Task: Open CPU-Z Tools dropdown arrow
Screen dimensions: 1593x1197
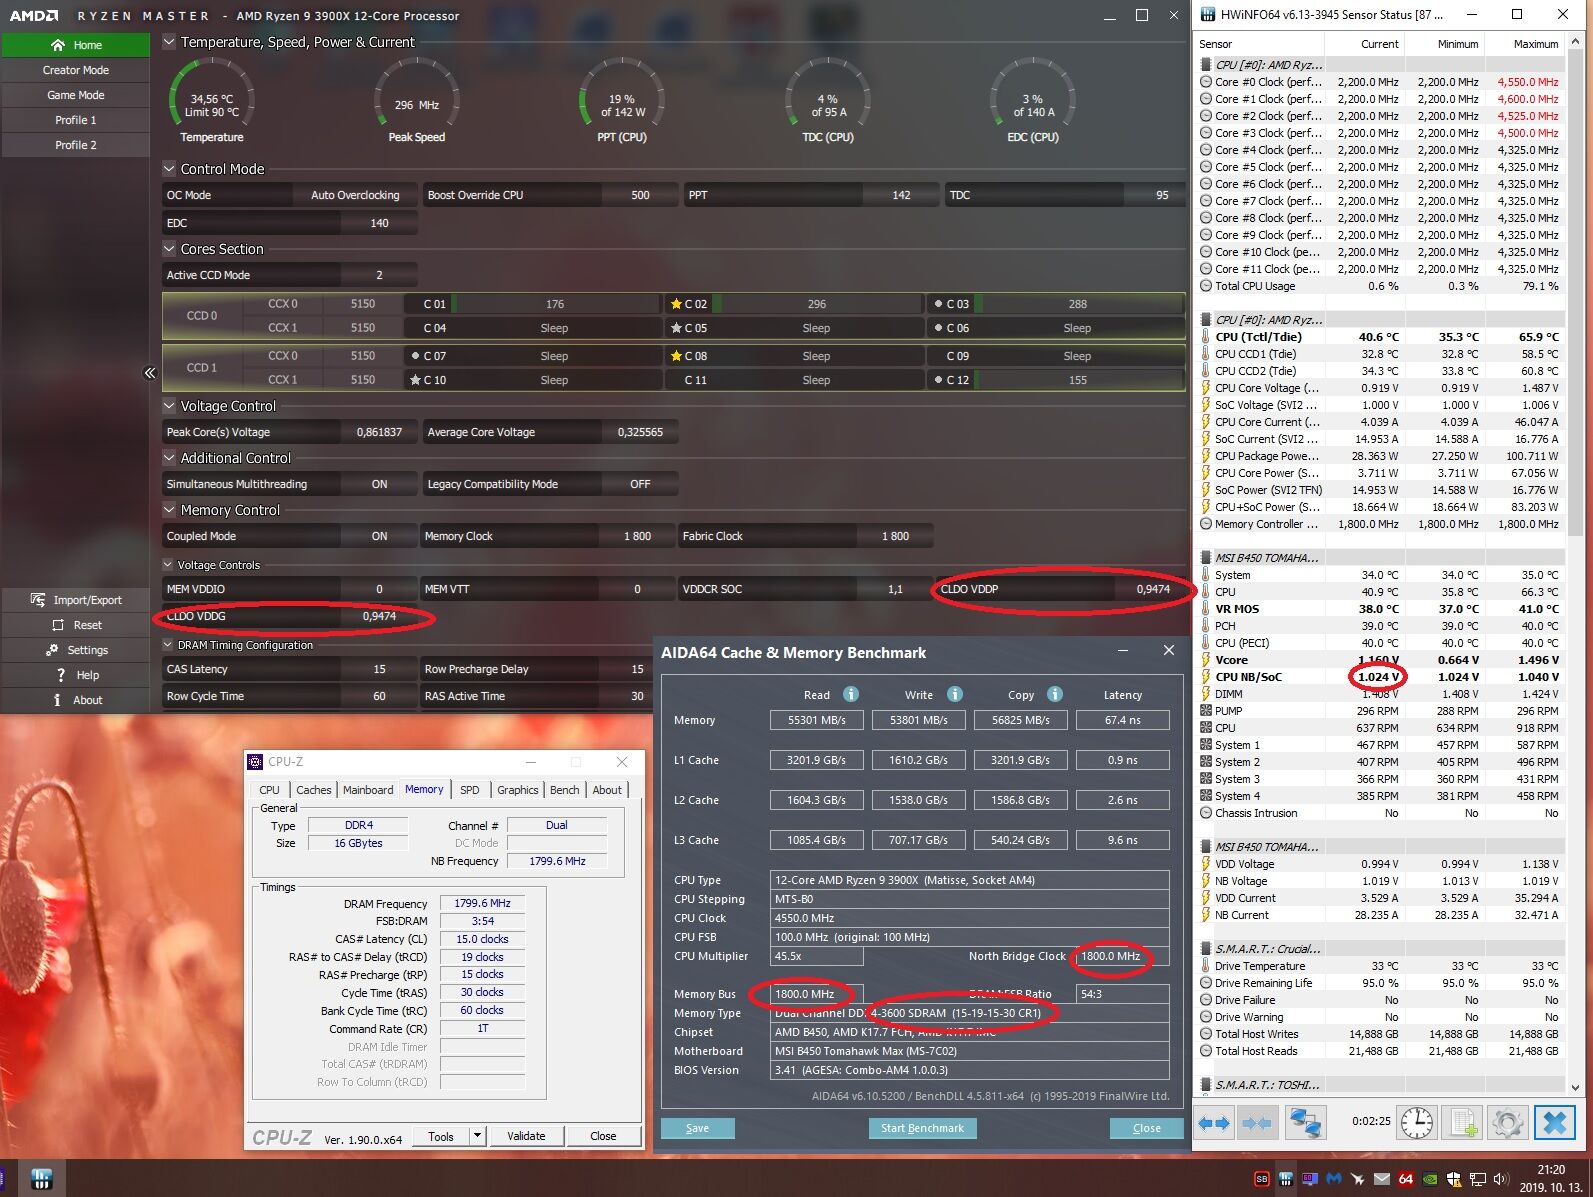Action: (x=477, y=1136)
